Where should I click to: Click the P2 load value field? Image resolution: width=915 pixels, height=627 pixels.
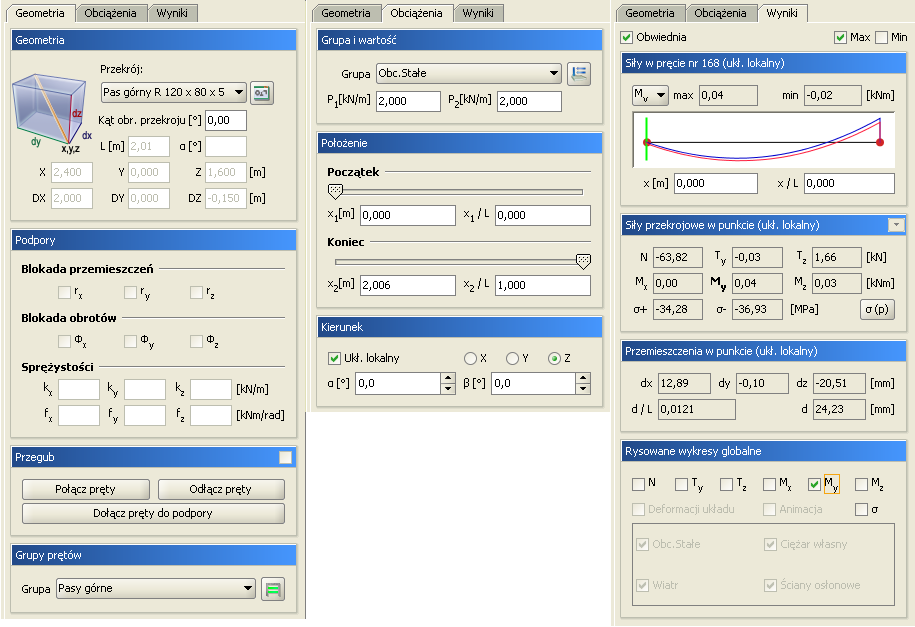coord(529,101)
